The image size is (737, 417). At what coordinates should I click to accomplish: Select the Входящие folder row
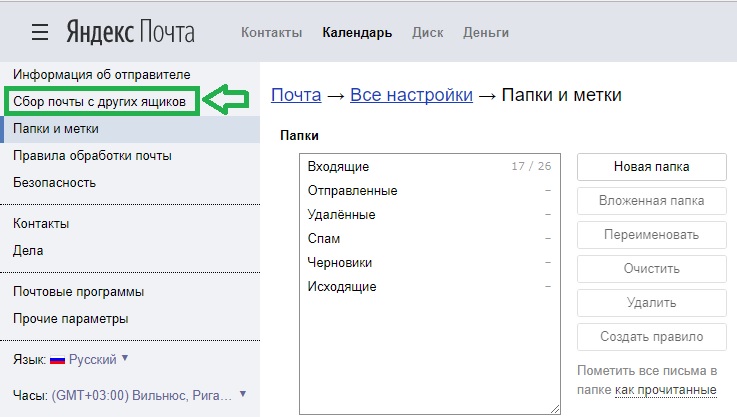(x=430, y=166)
